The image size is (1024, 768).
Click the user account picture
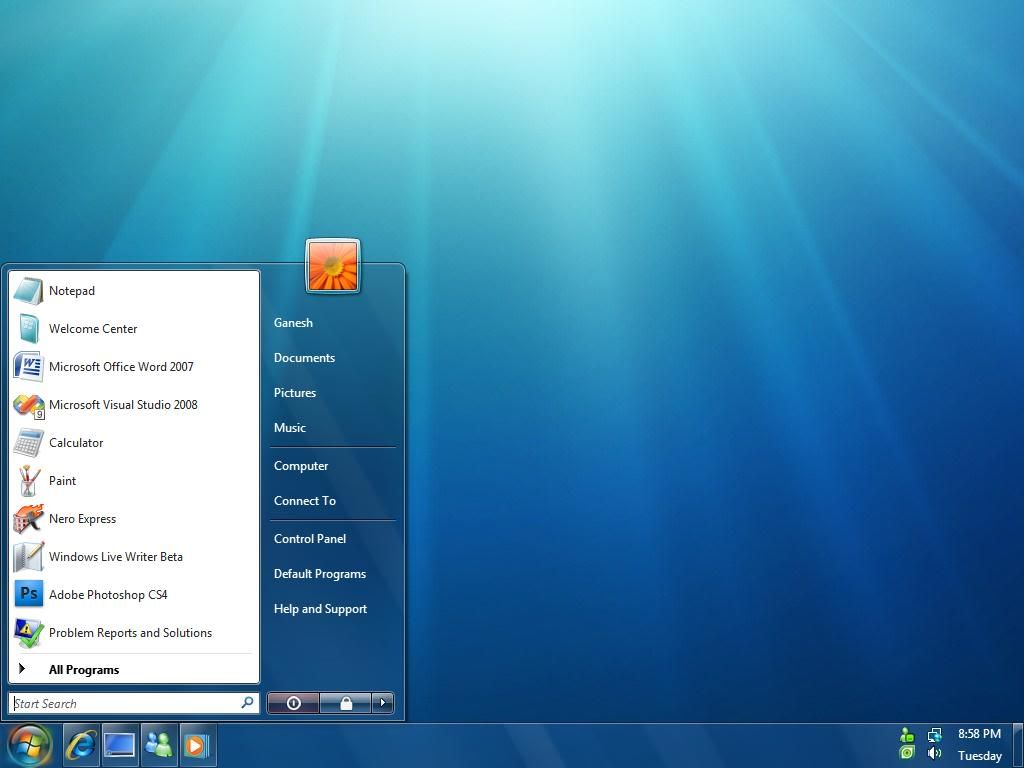(x=331, y=265)
